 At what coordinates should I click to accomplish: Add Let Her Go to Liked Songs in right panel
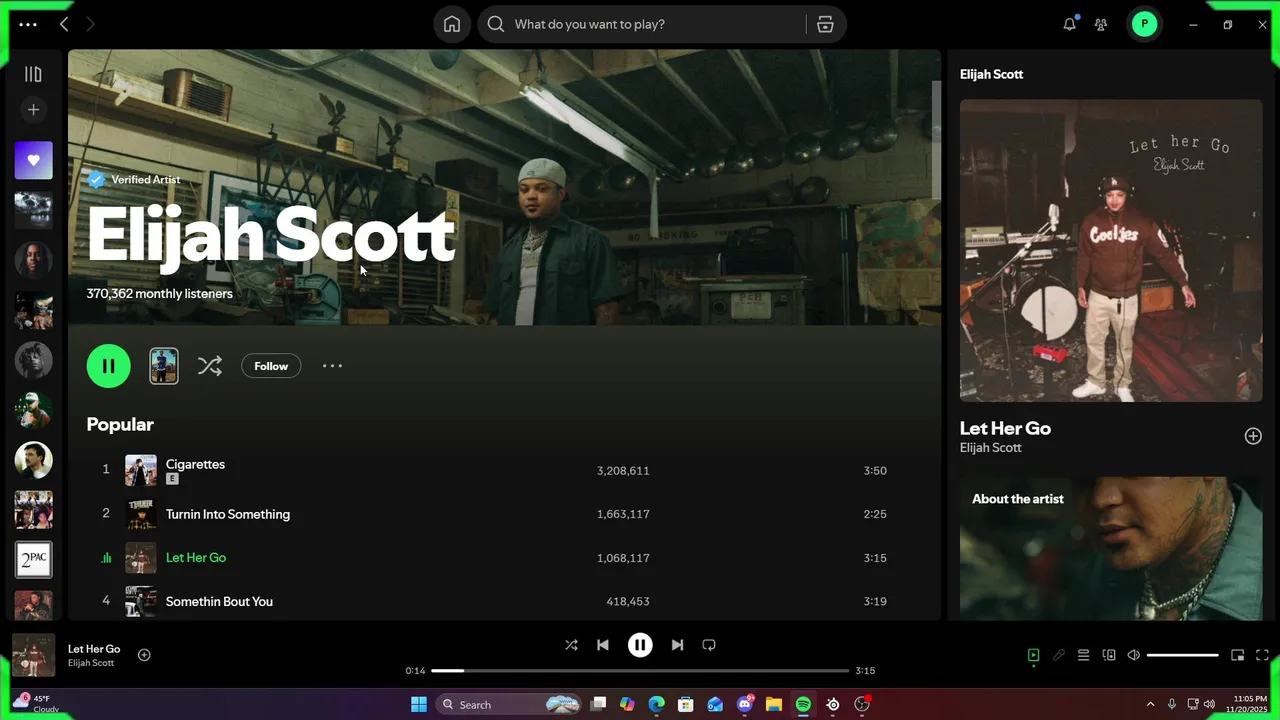click(x=1253, y=436)
